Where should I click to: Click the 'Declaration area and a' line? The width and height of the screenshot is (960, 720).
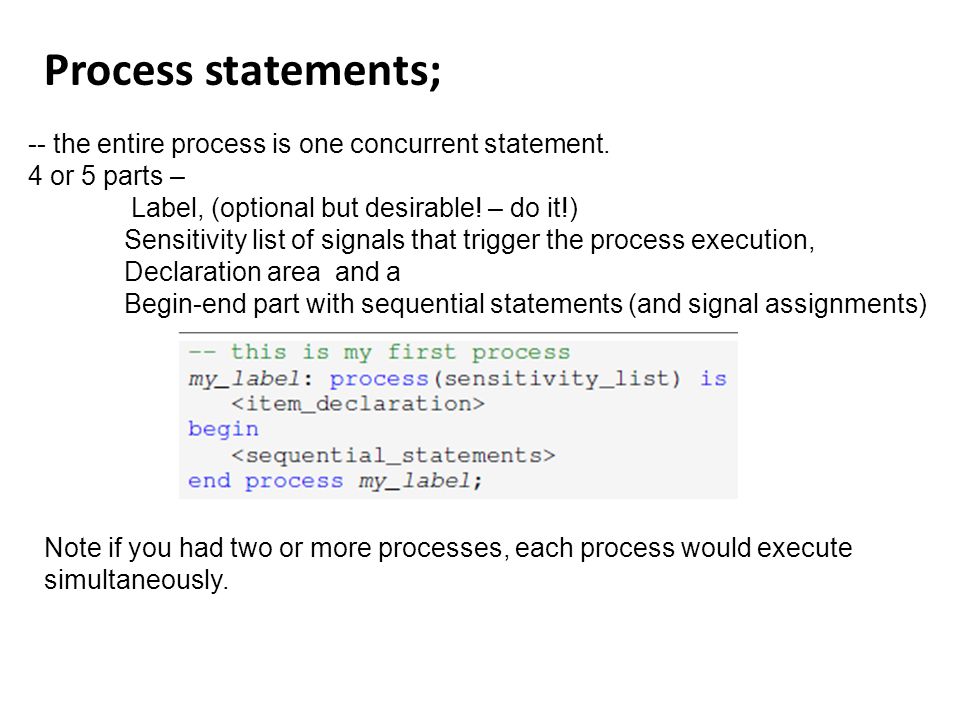point(262,272)
